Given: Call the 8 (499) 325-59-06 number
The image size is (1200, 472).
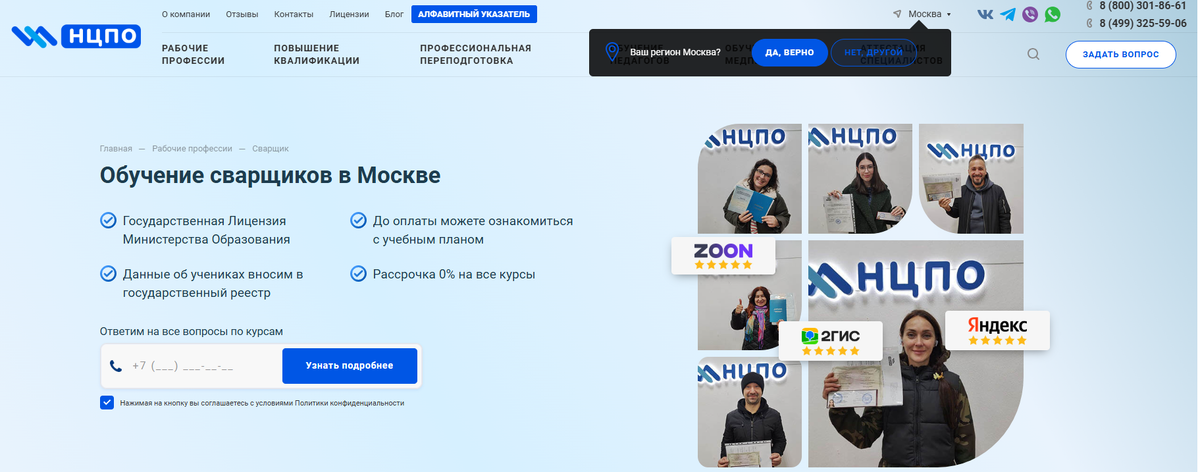Looking at the screenshot, I should 1142,22.
